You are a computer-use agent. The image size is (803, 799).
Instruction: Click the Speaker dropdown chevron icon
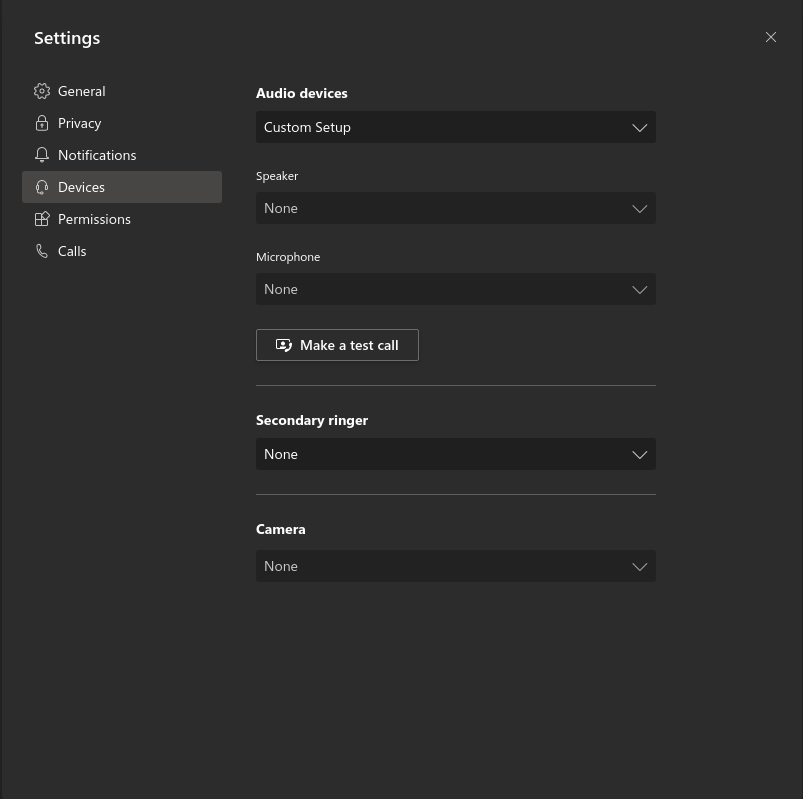[x=639, y=208]
